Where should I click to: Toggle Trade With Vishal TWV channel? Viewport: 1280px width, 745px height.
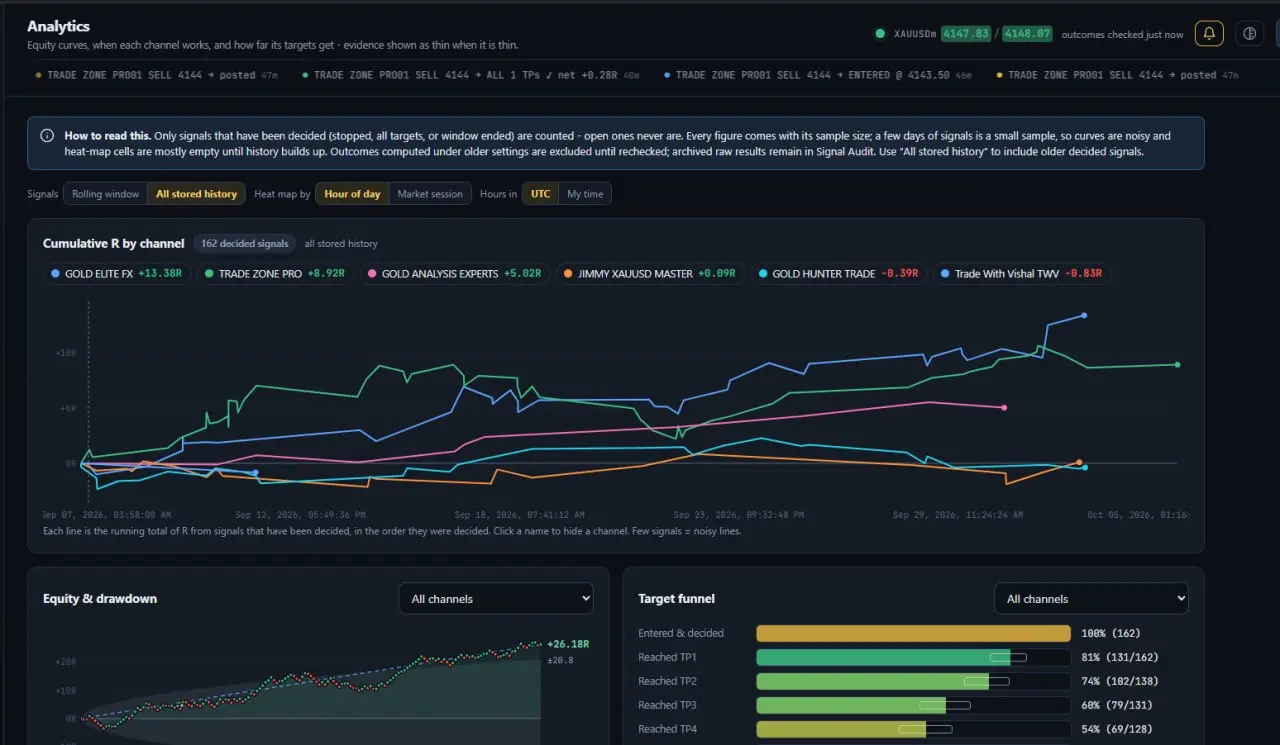pos(1020,273)
